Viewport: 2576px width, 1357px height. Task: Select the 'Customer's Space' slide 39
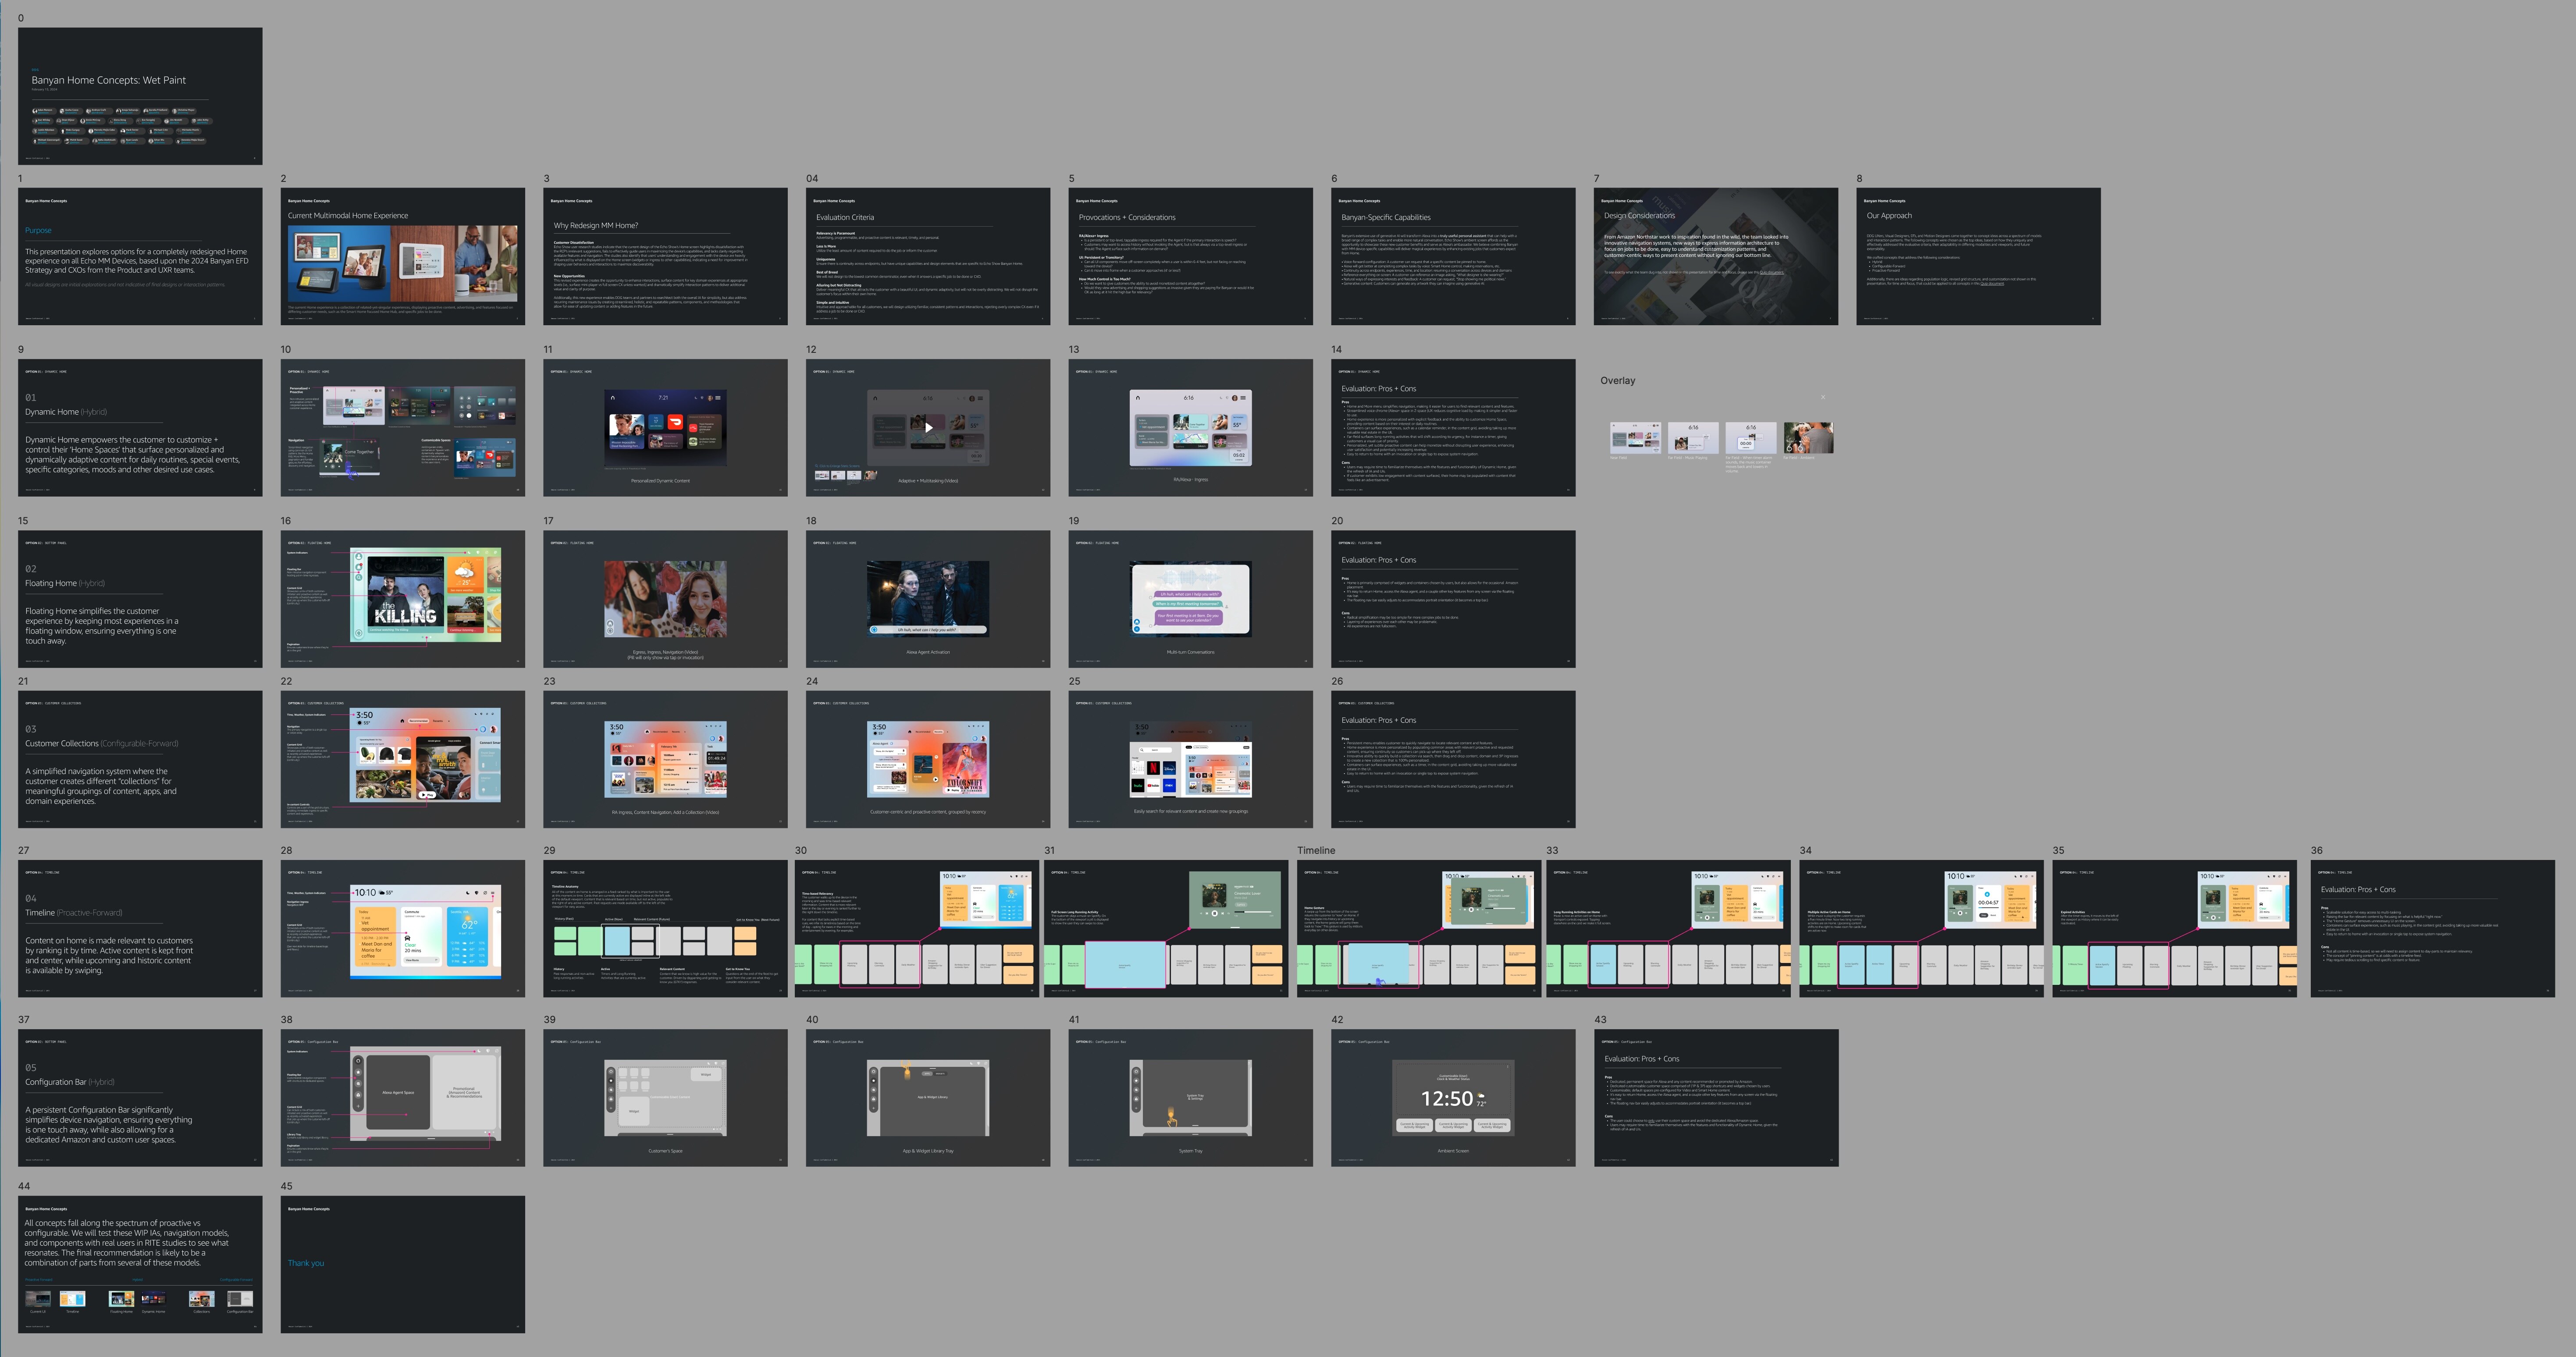click(x=666, y=1098)
